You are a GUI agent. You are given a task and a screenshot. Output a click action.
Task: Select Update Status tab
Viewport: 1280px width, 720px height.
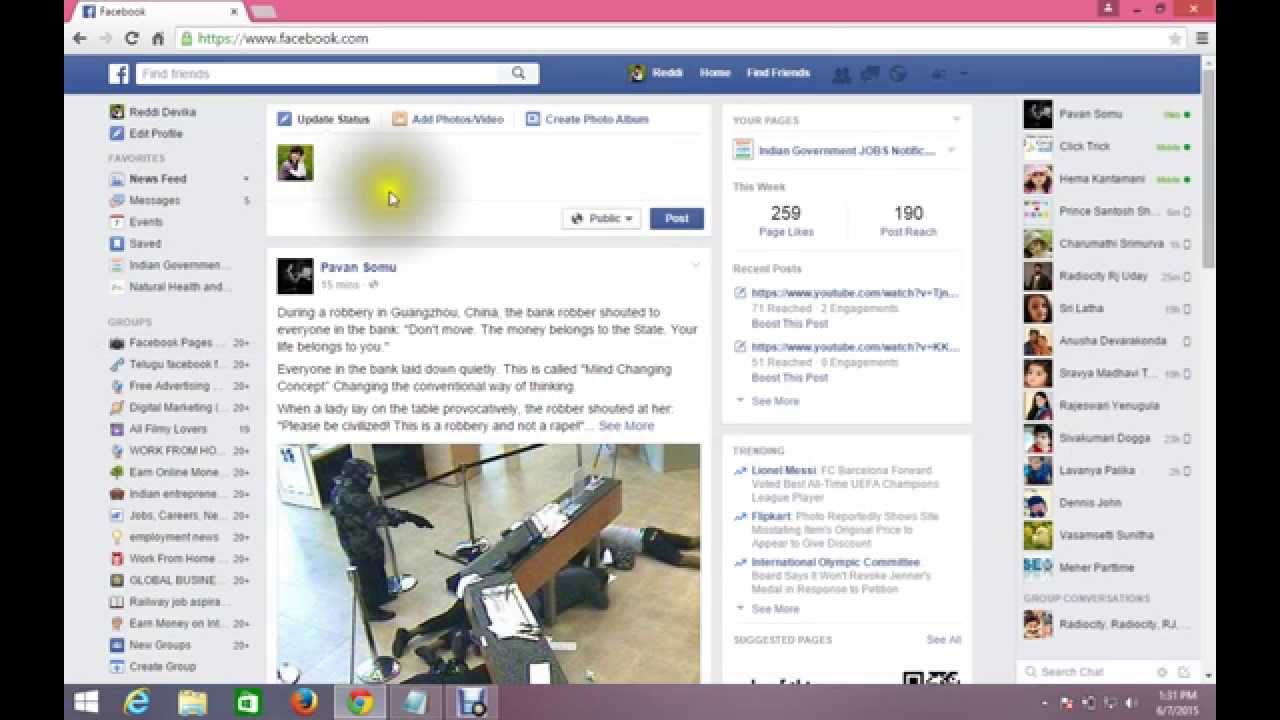click(324, 119)
